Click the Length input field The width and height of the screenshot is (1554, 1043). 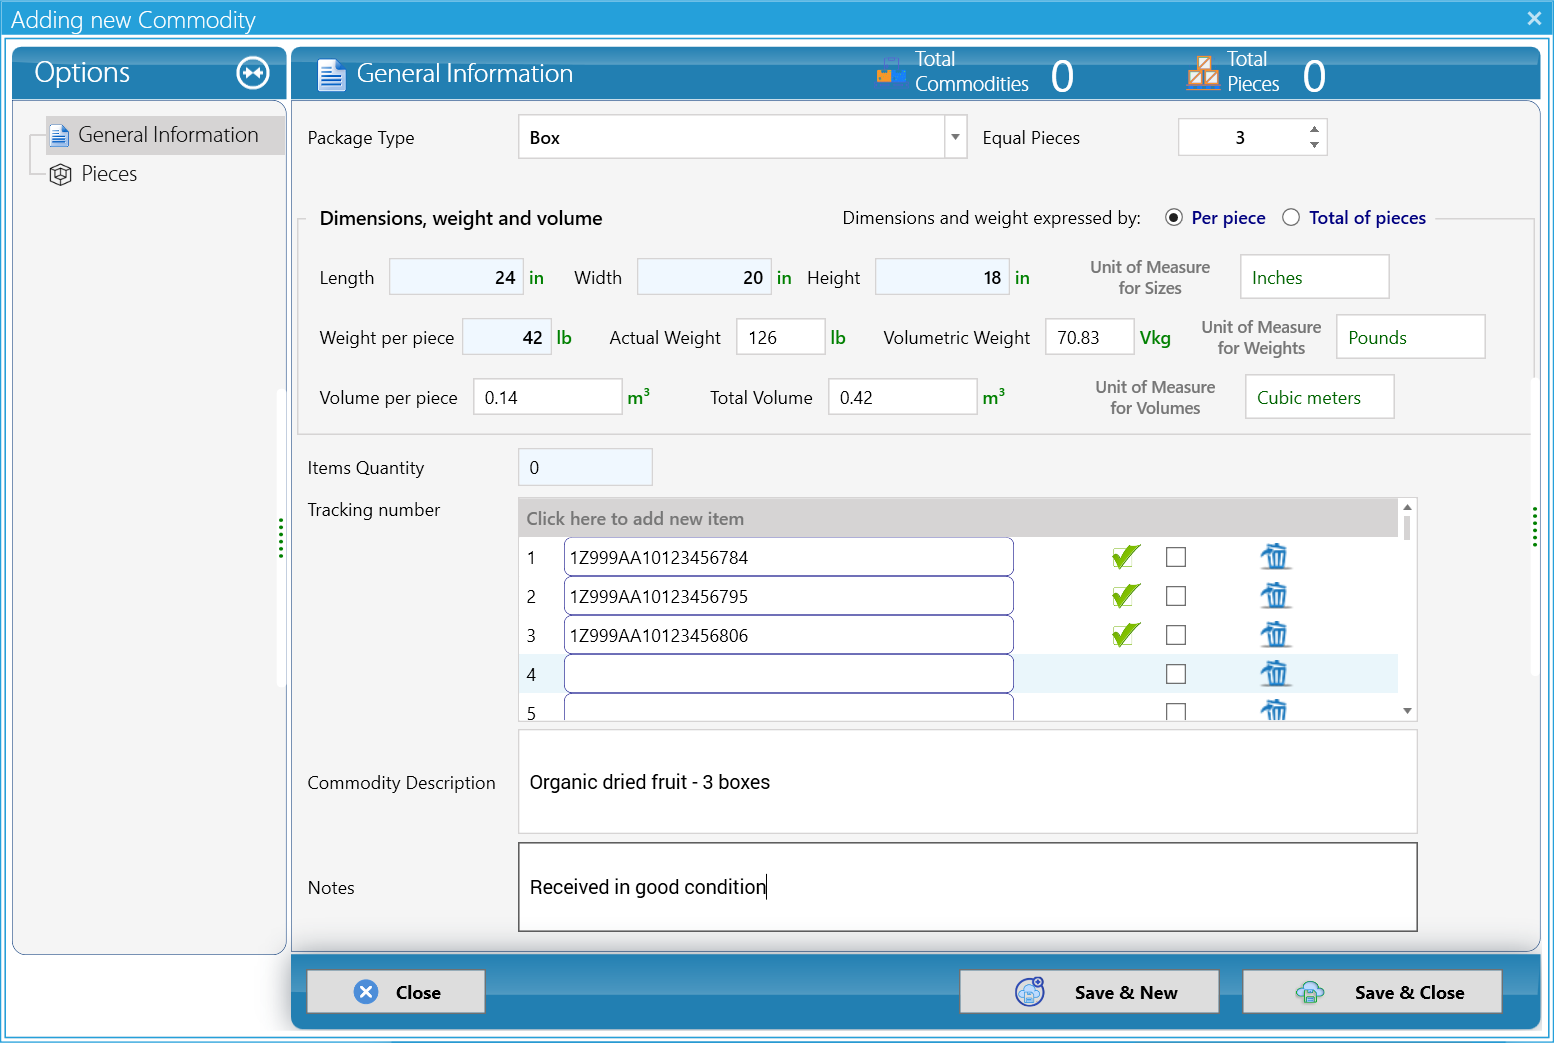coord(456,277)
